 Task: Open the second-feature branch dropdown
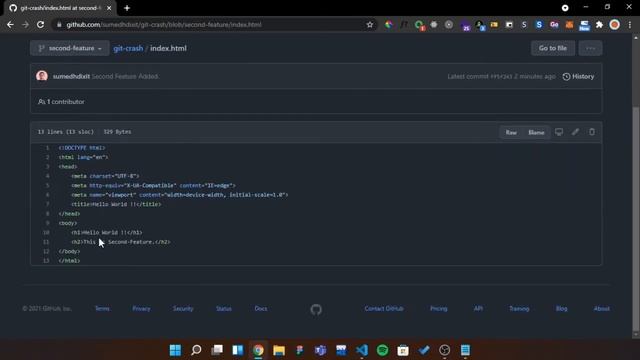coord(69,48)
